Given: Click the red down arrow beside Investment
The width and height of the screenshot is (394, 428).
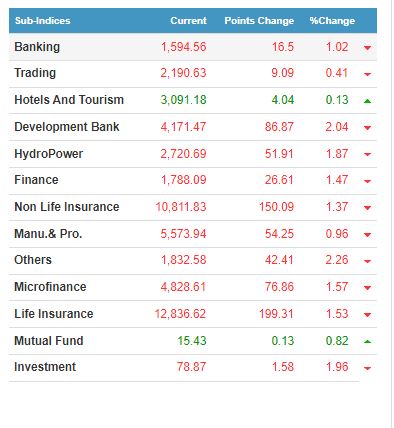Looking at the screenshot, I should click(x=367, y=368).
